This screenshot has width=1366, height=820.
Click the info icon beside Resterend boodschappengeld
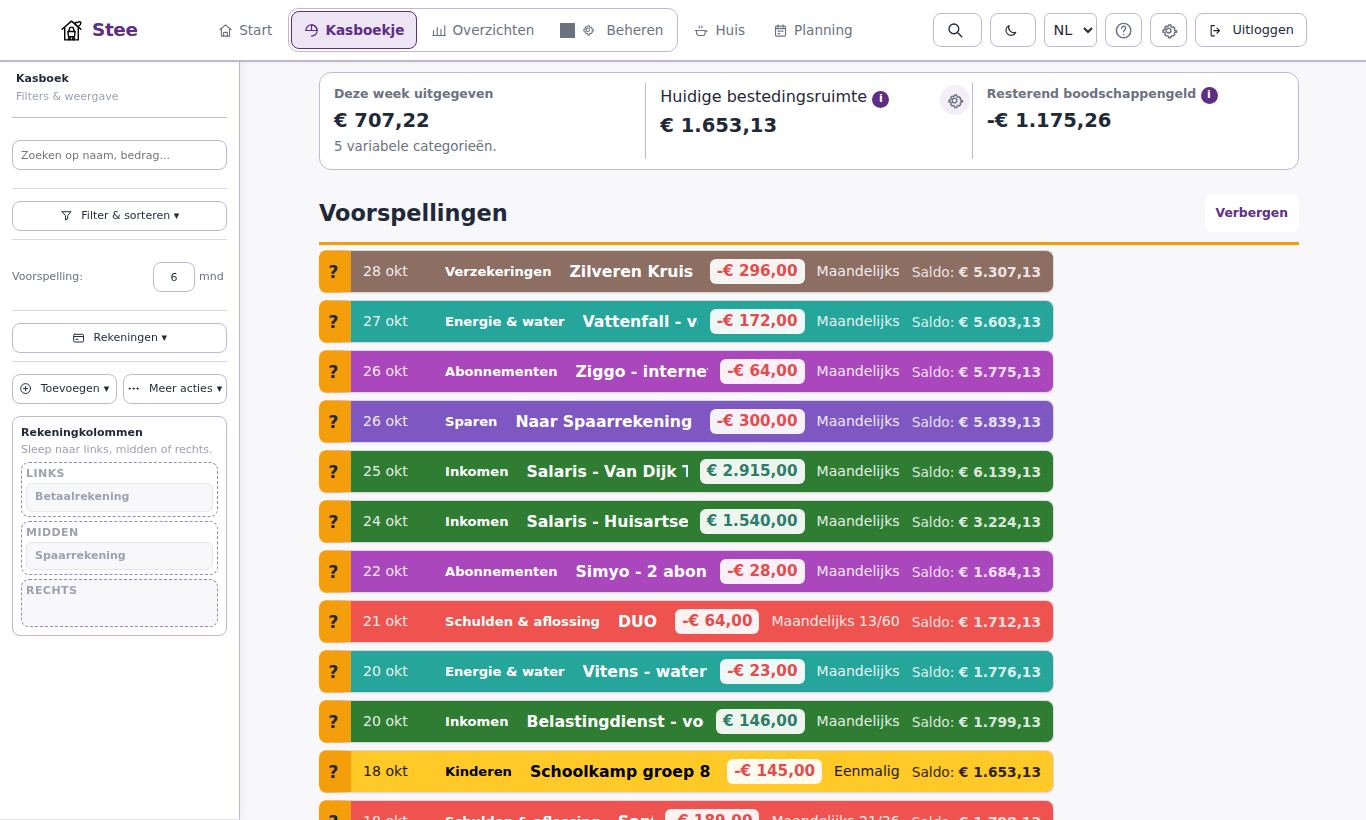coord(1209,95)
